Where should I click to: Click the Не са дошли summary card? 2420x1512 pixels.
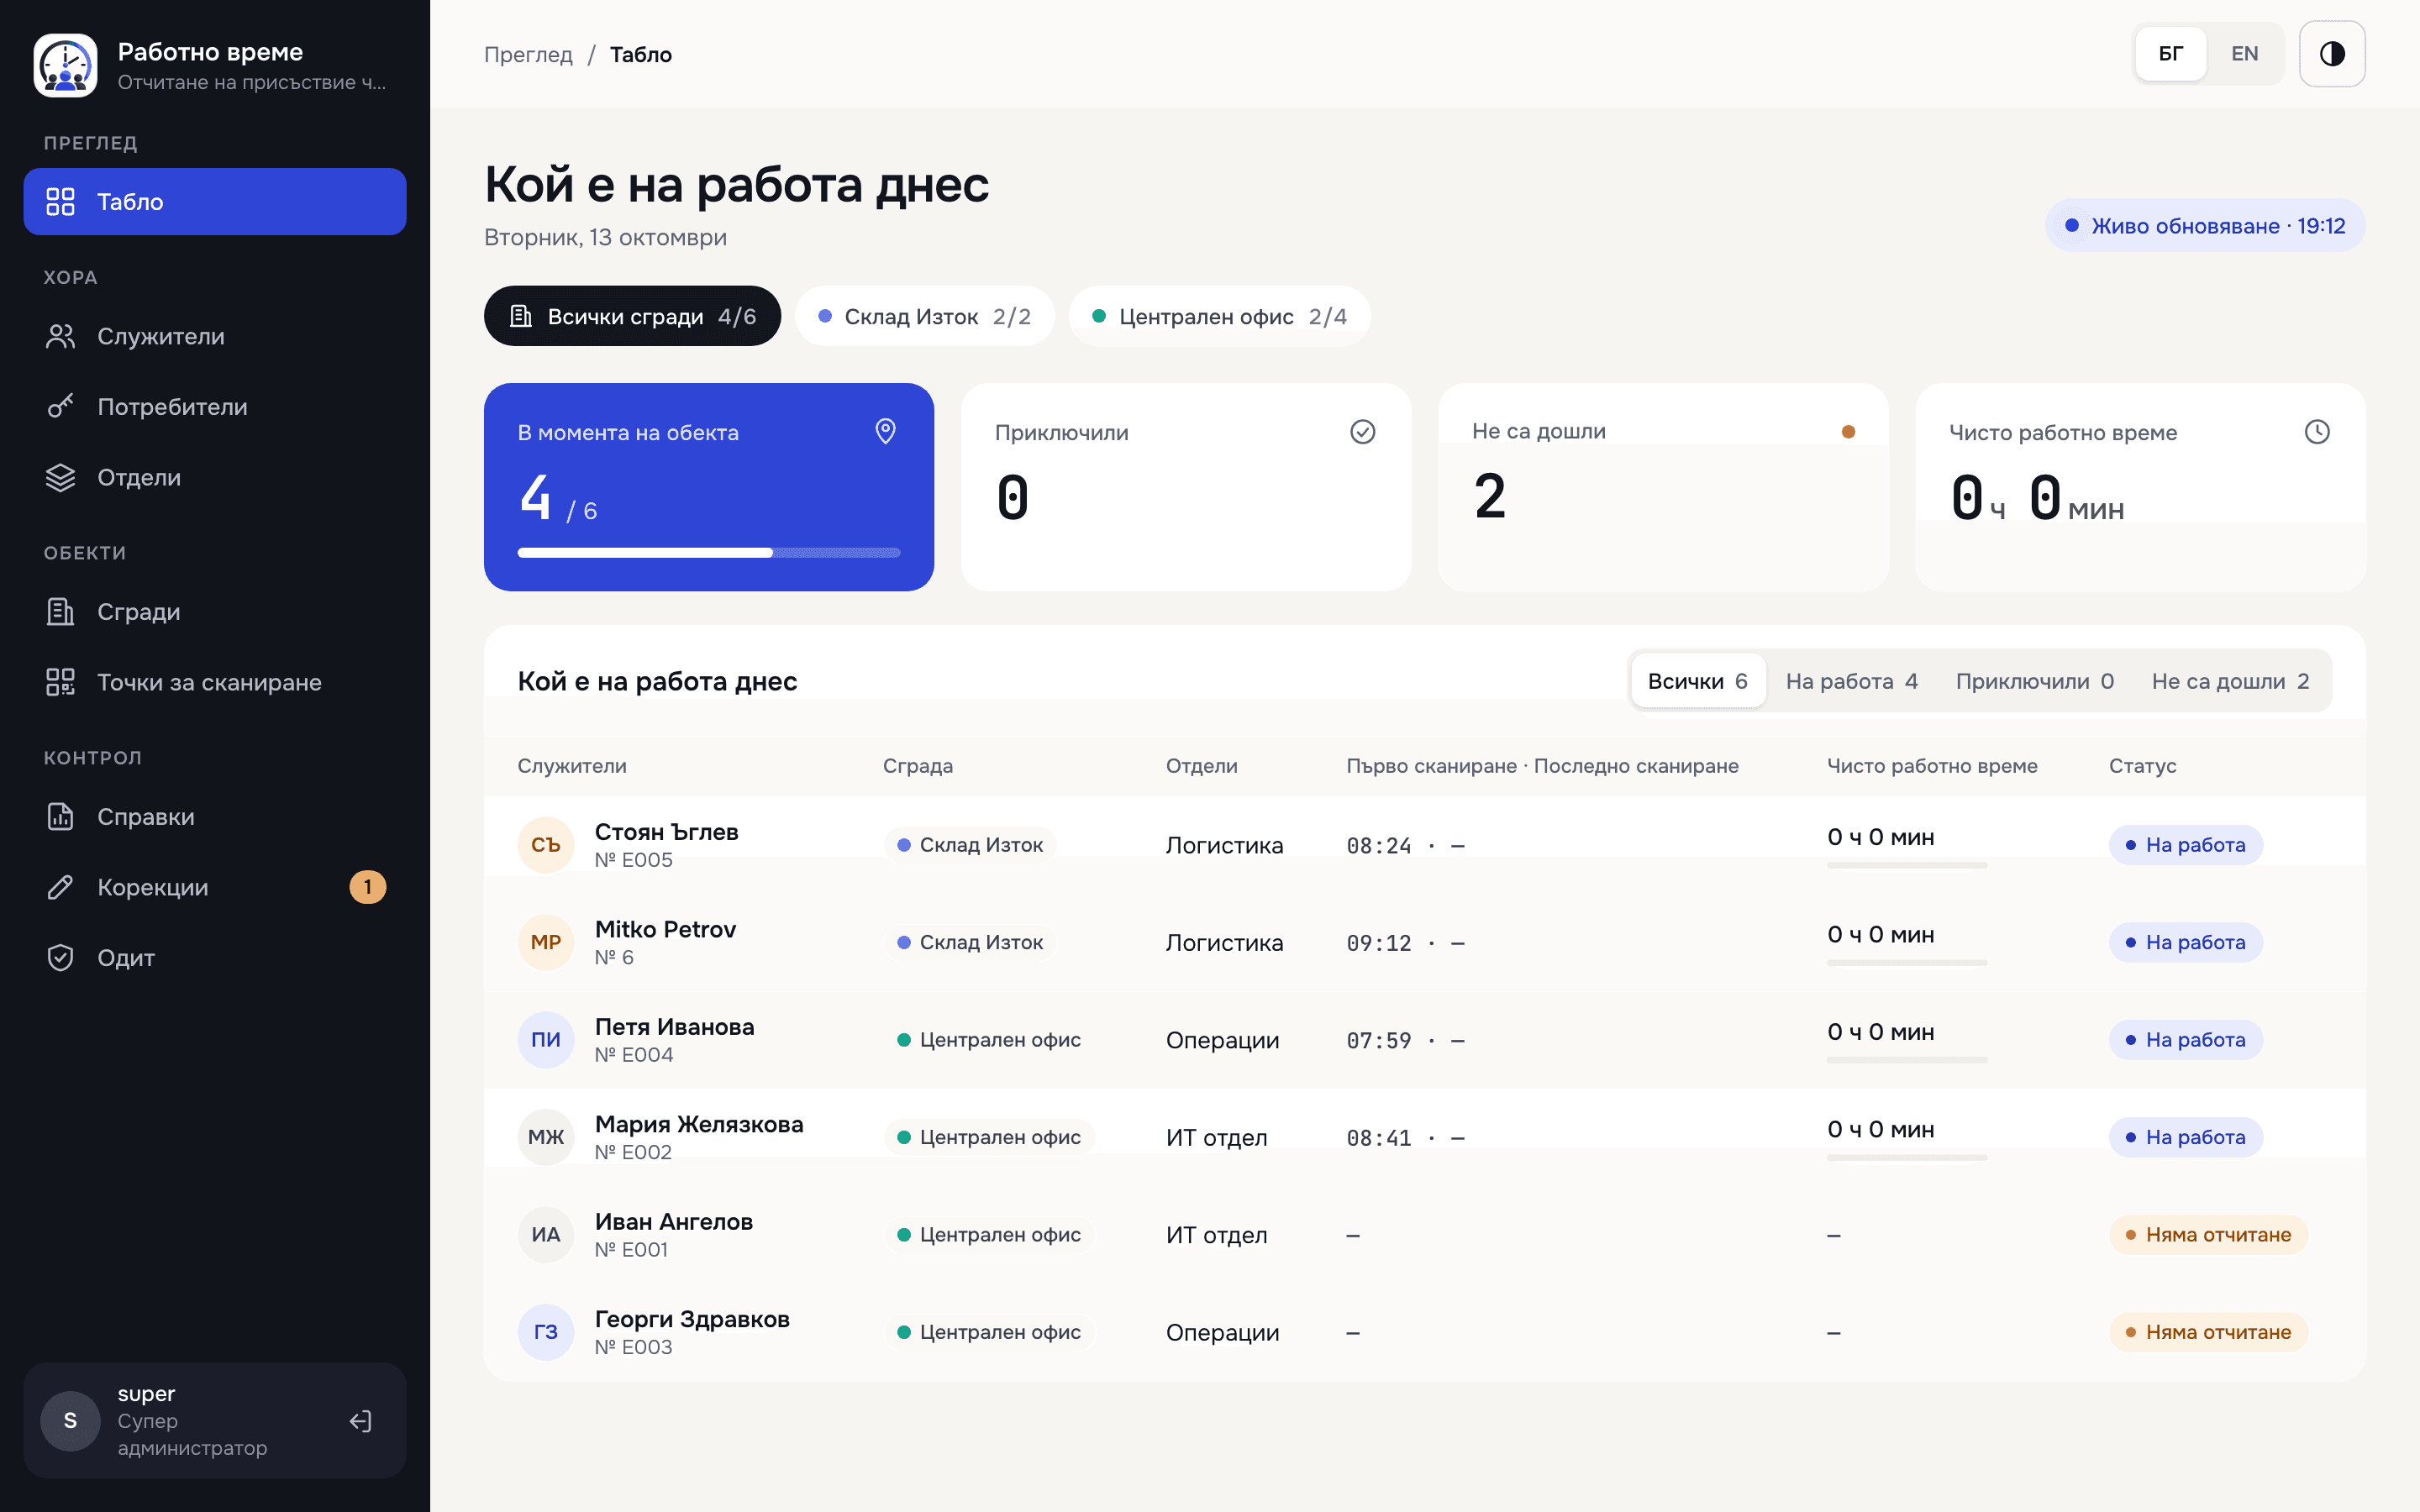[x=1663, y=487]
